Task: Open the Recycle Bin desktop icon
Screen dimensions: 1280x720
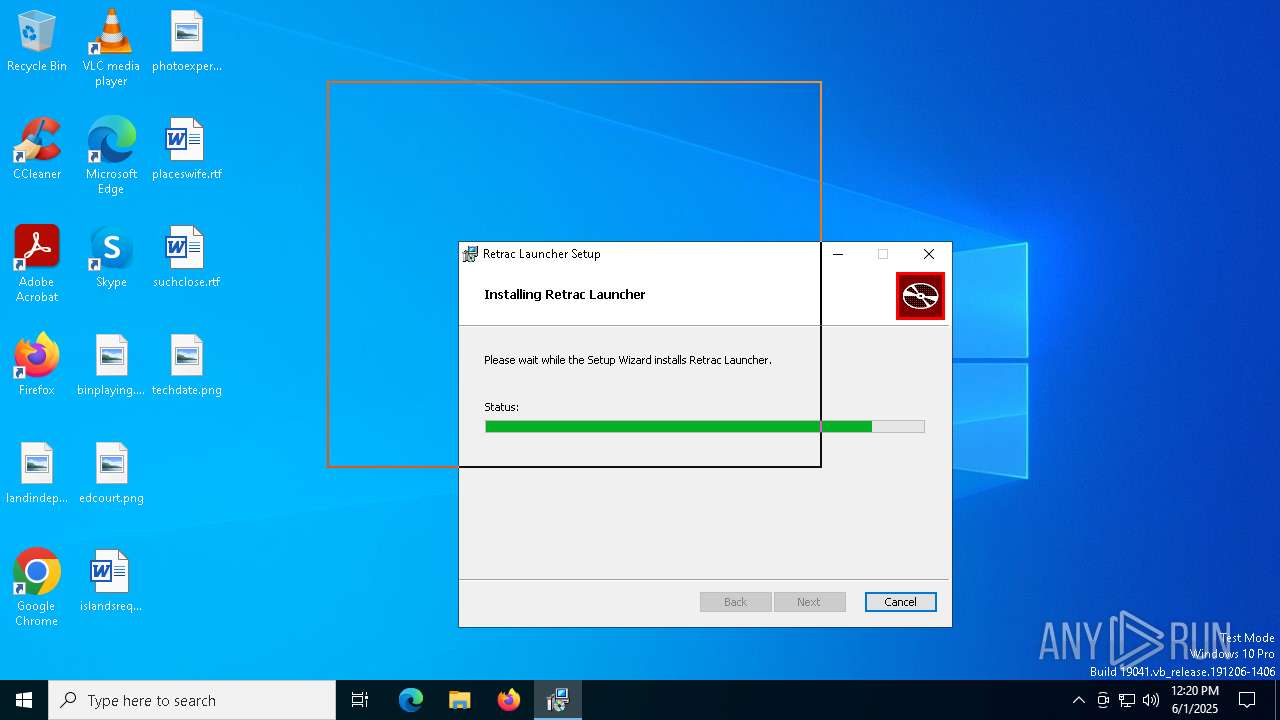Action: pyautogui.click(x=37, y=42)
